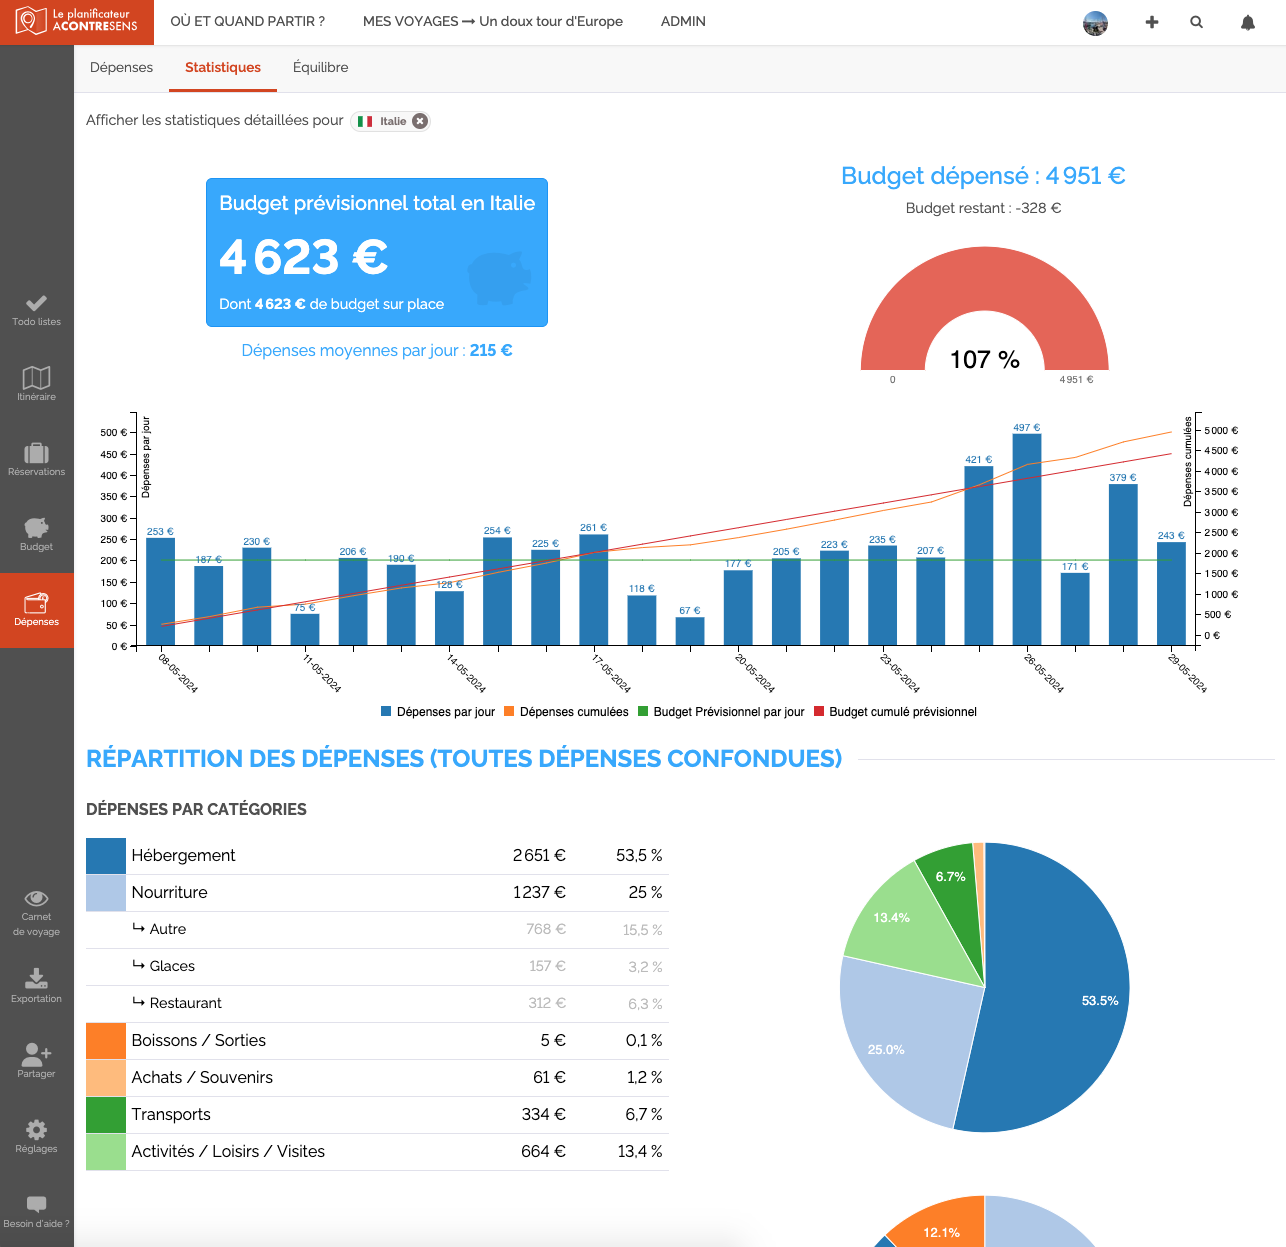Screen dimensions: 1286x1247
Task: Click the notification bell icon
Action: 1248,22
